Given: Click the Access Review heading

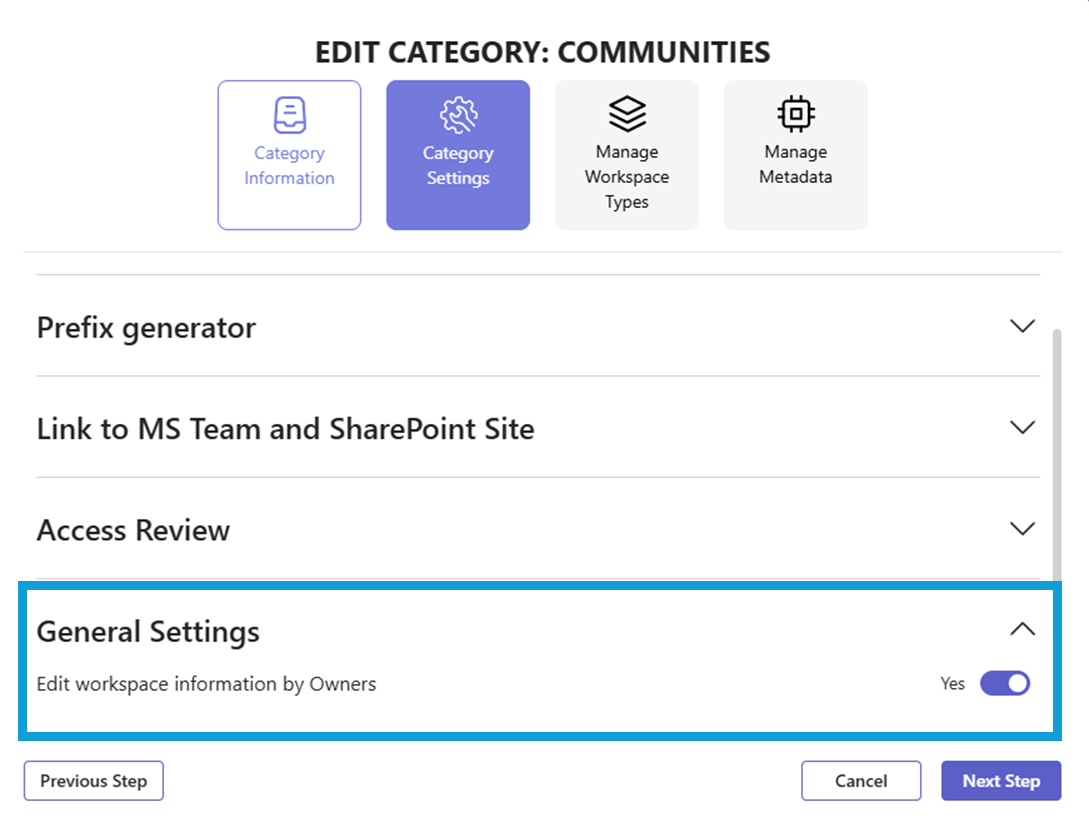Looking at the screenshot, I should [133, 531].
